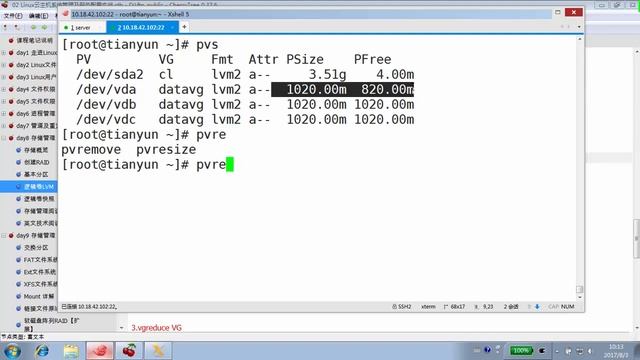
Task: Open the 交换分区 note
Action: [x=36, y=248]
